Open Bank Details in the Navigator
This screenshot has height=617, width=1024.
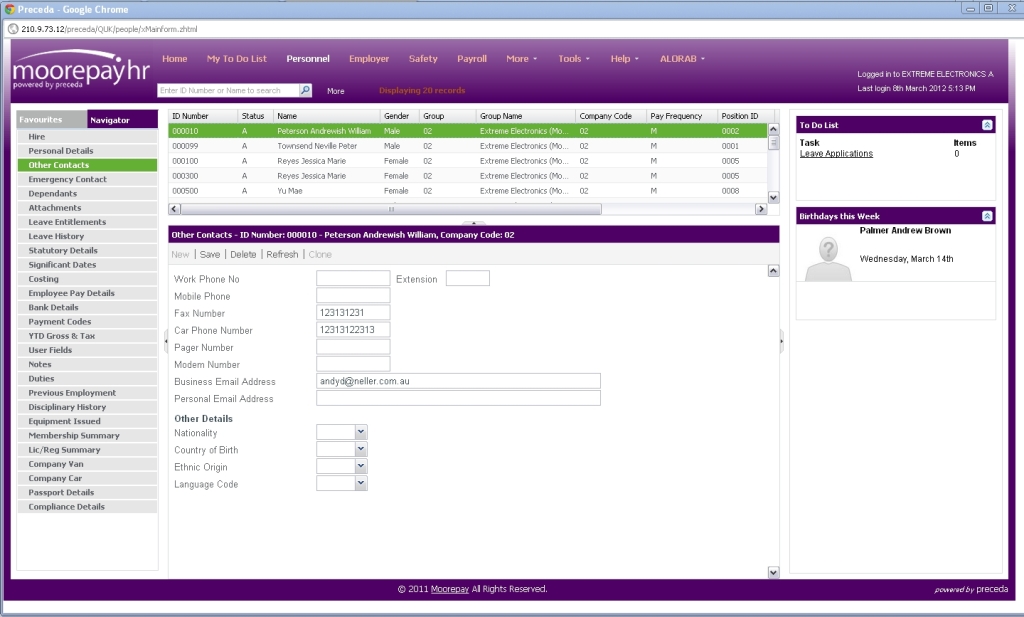tap(88, 308)
